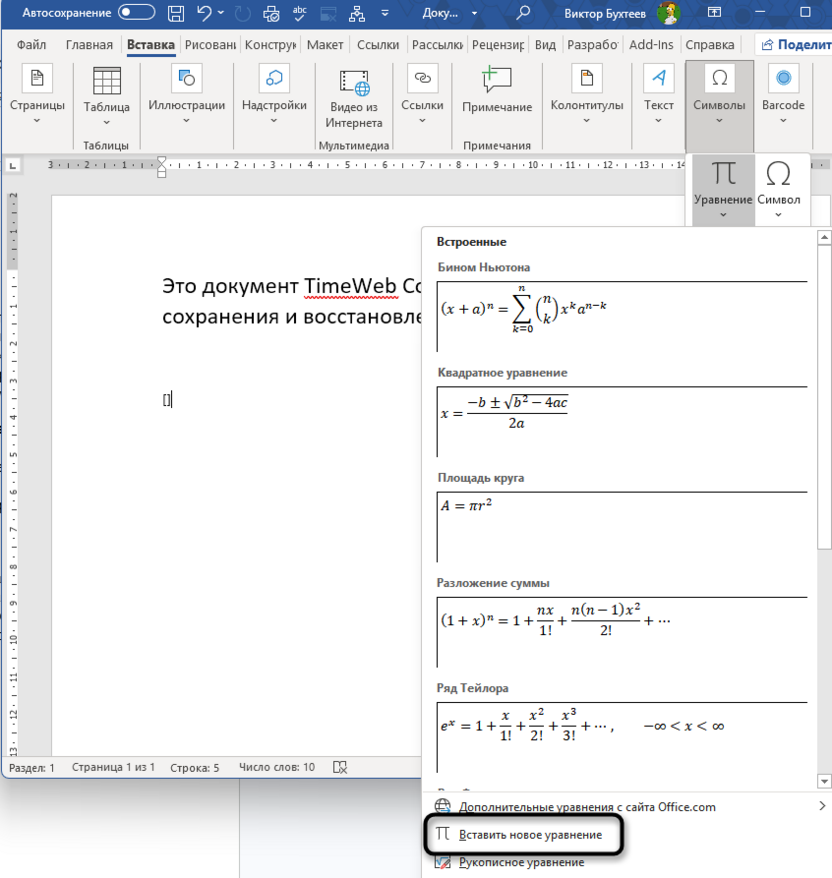
Task: Open the Файл tab
Action: pos(31,45)
